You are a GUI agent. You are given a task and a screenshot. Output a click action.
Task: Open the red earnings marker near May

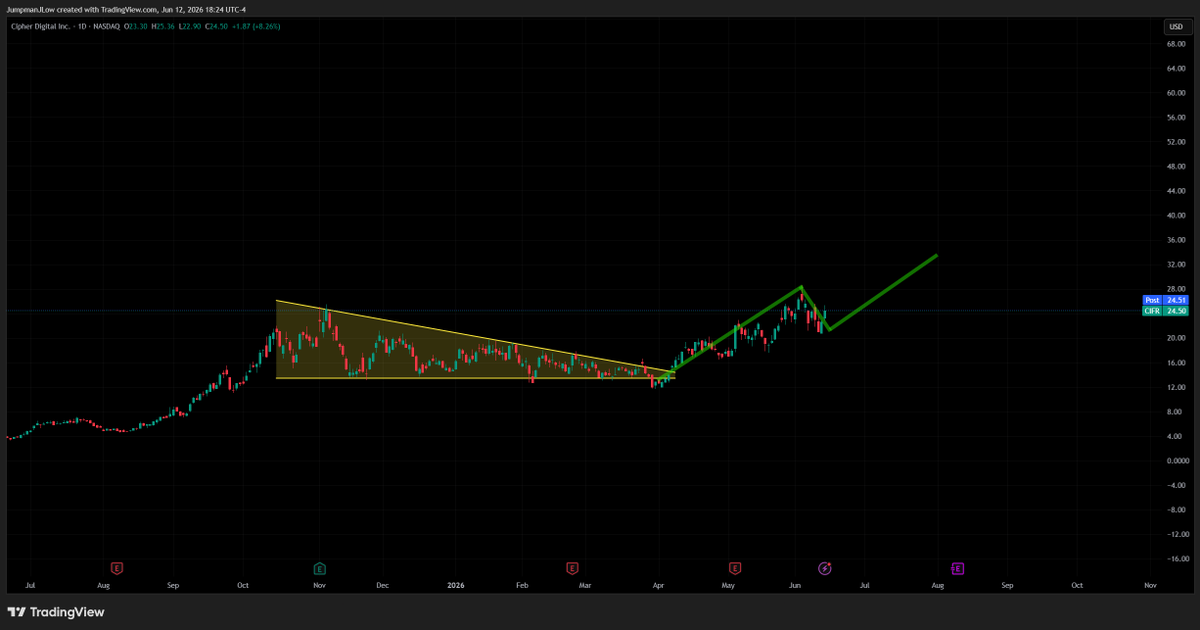[x=735, y=568]
